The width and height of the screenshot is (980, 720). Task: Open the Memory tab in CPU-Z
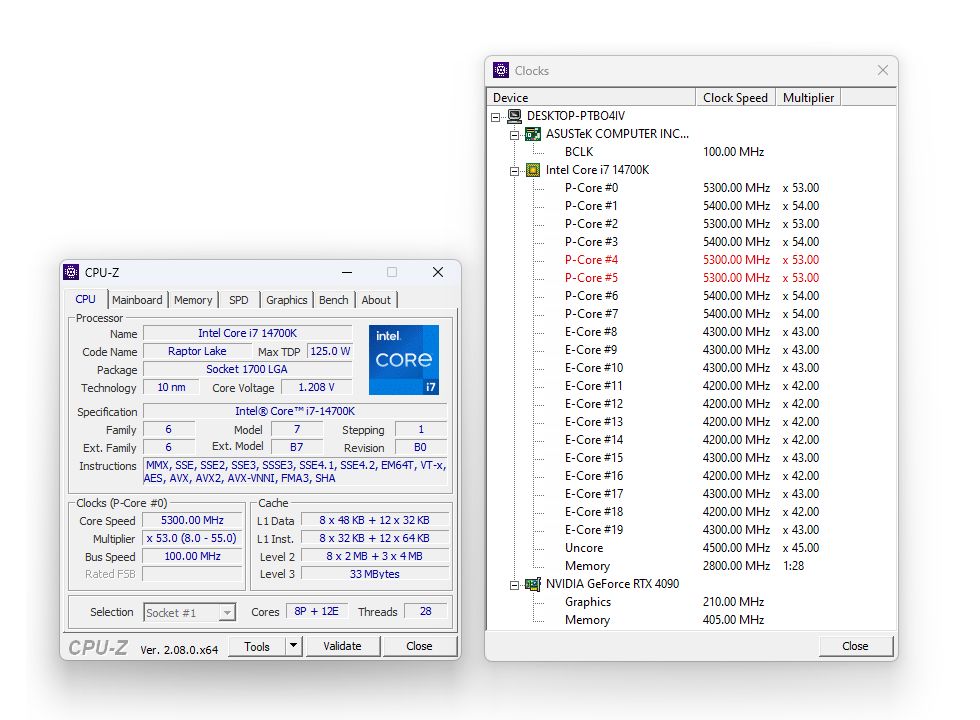tap(193, 300)
